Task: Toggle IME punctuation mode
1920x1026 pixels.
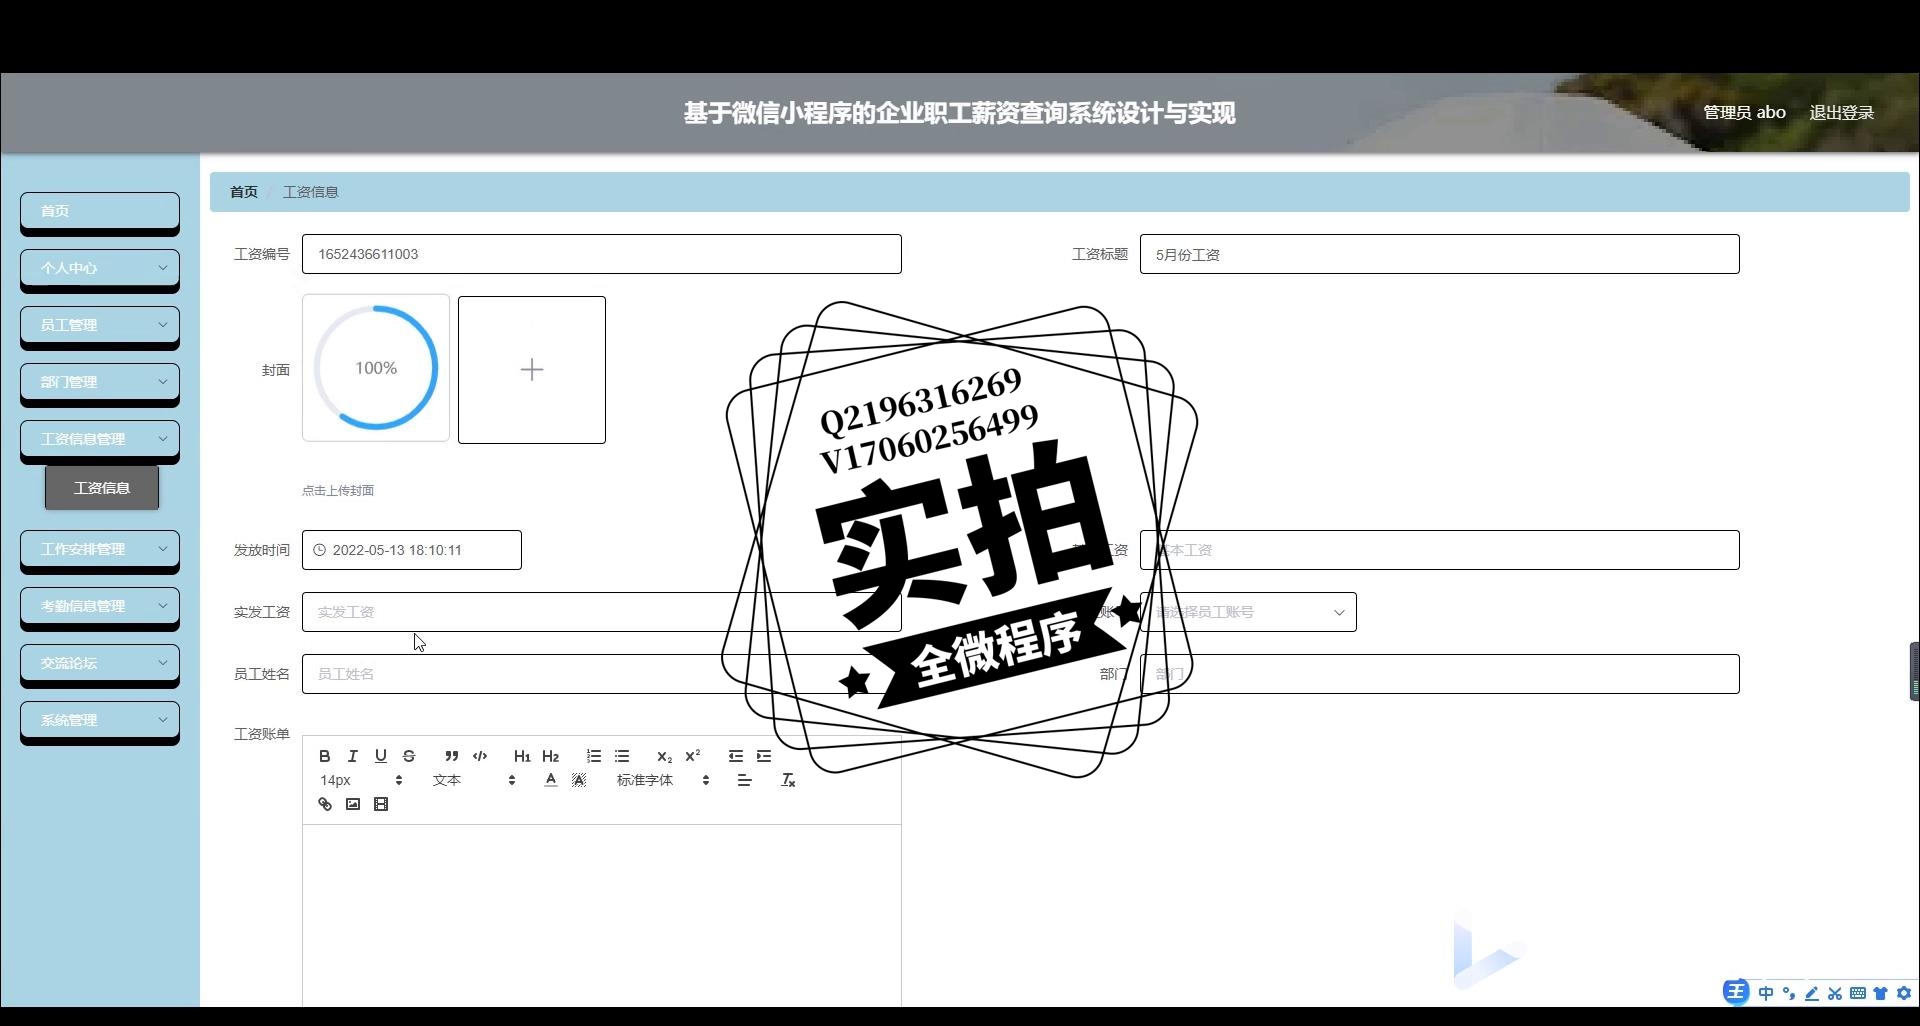Action: 1788,993
